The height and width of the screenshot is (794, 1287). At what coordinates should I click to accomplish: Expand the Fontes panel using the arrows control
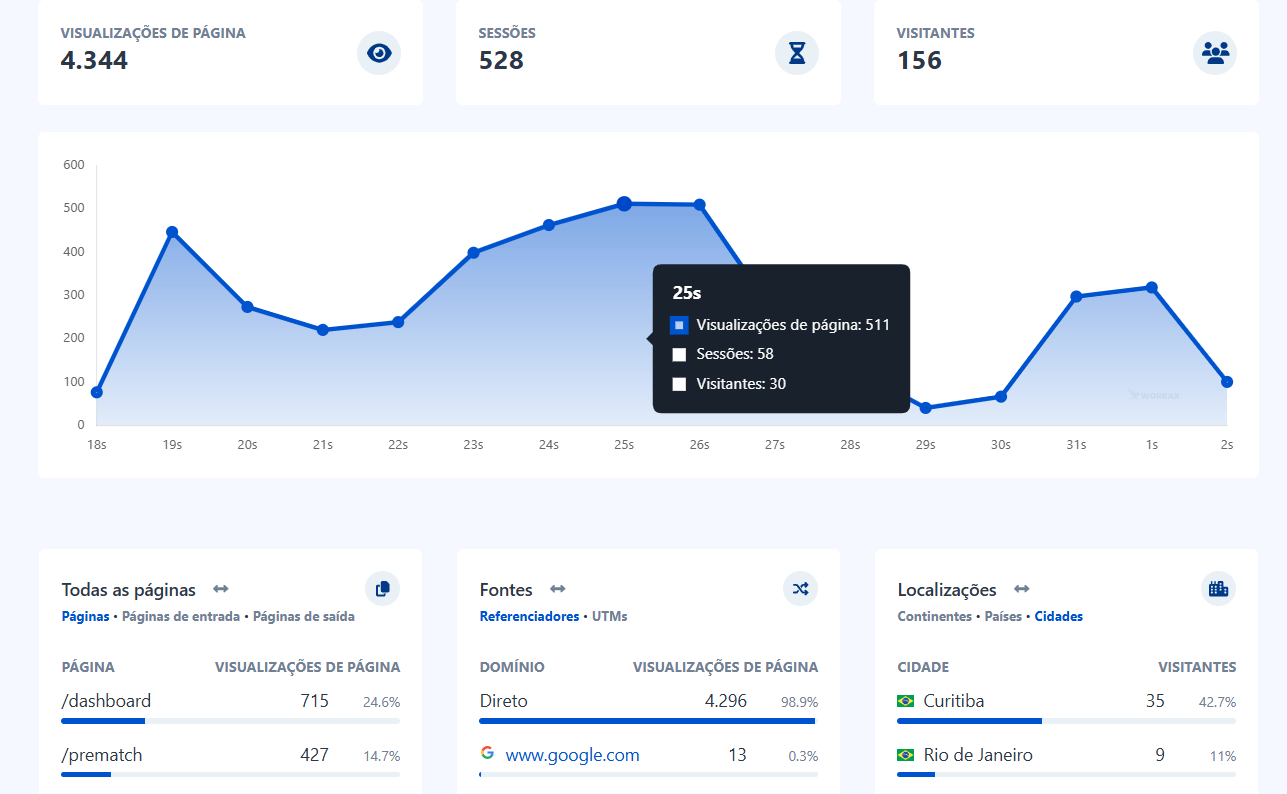[557, 589]
